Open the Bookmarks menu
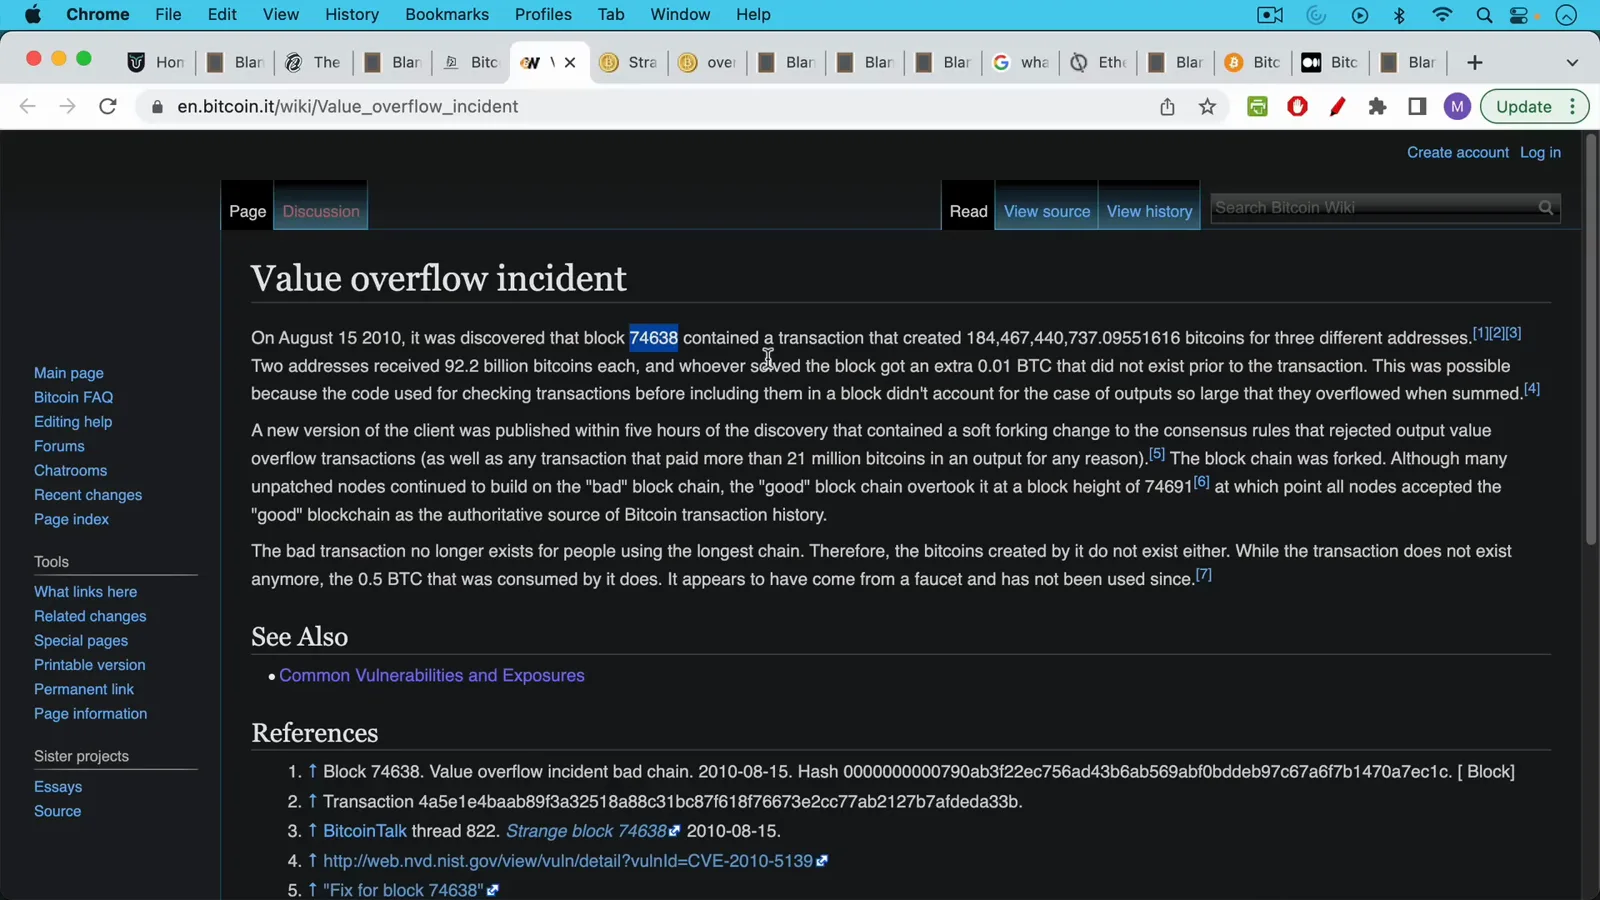 (x=447, y=14)
